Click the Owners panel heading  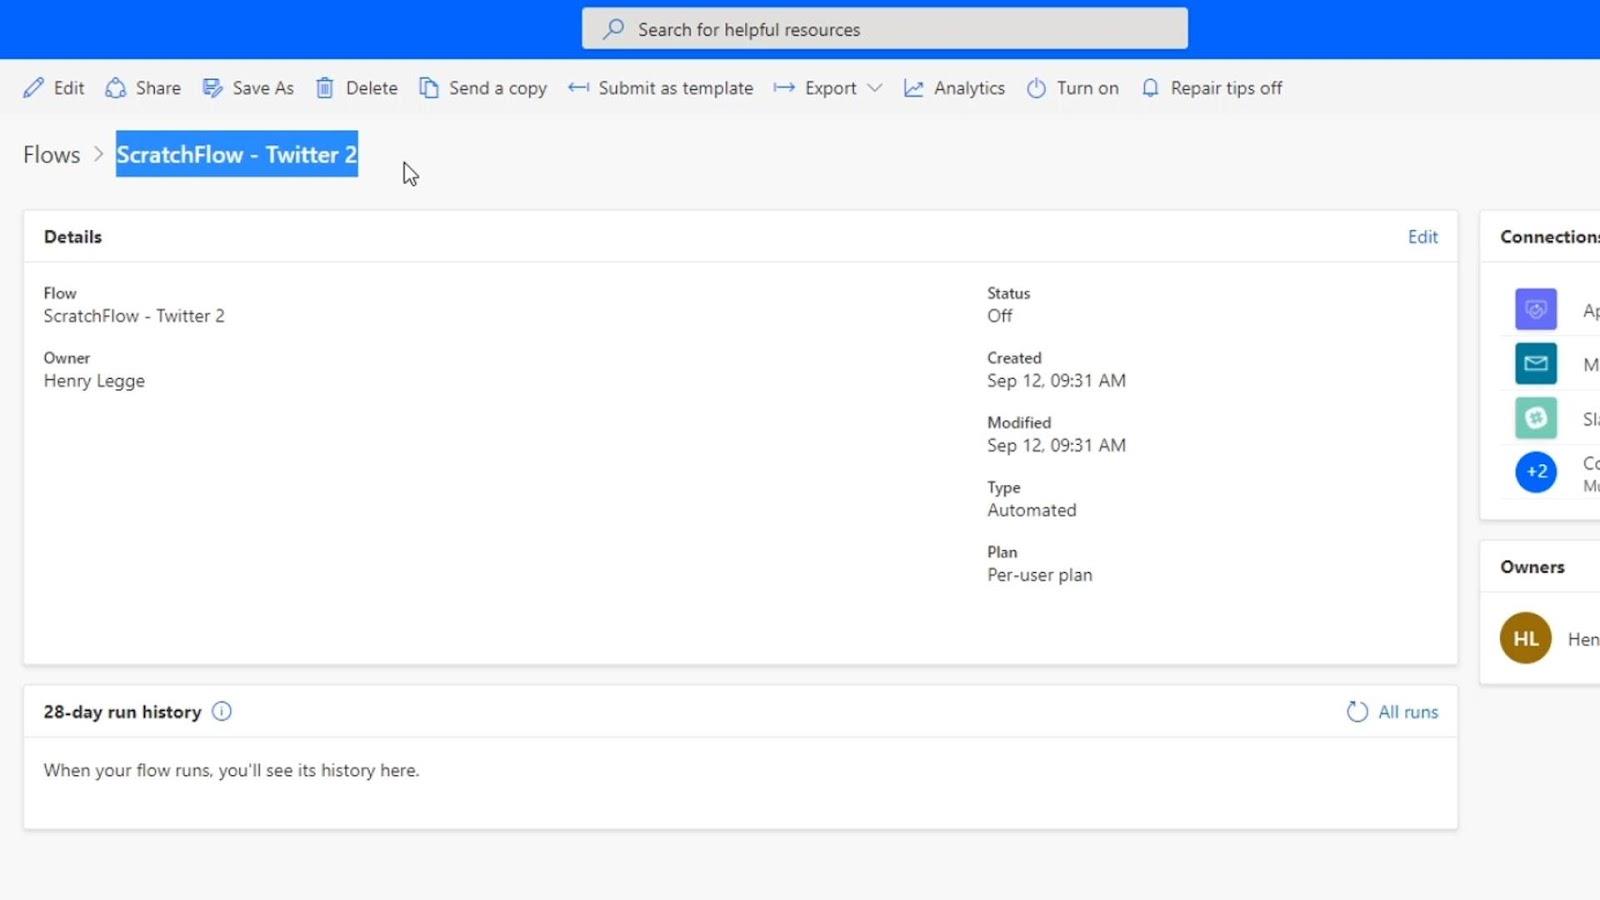coord(1532,567)
